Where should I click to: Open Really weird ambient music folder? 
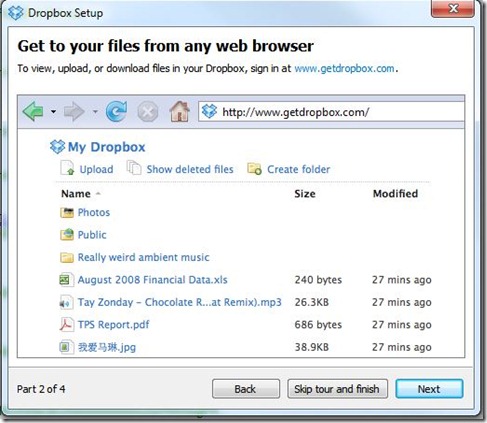(143, 257)
